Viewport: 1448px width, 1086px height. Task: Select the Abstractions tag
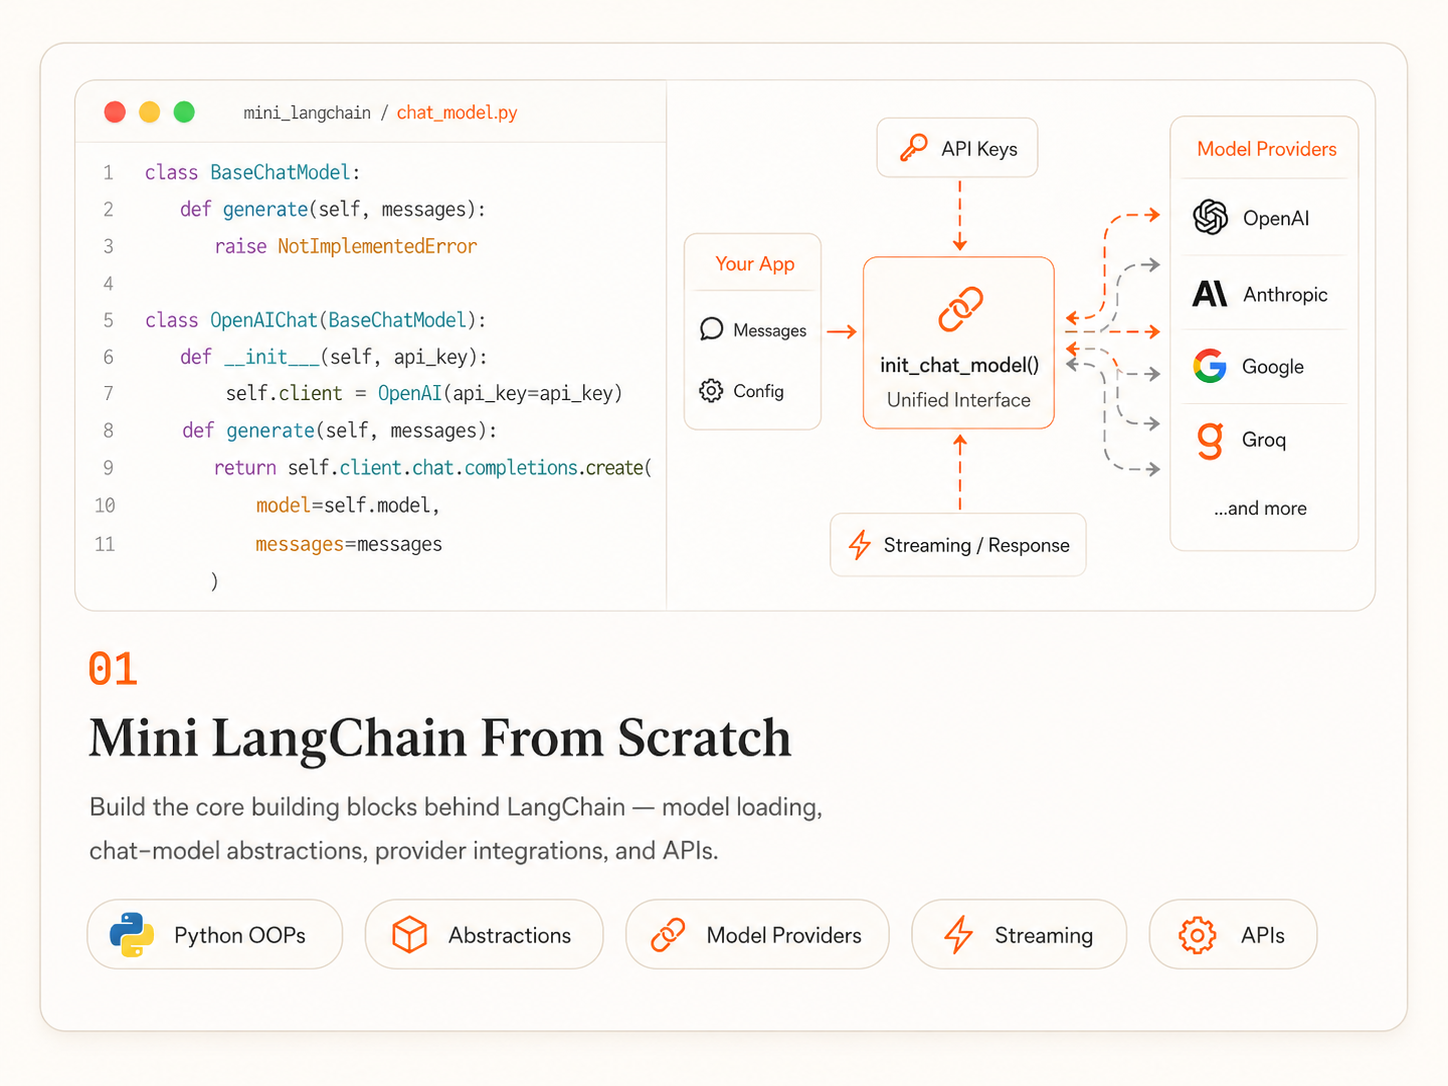pos(484,934)
